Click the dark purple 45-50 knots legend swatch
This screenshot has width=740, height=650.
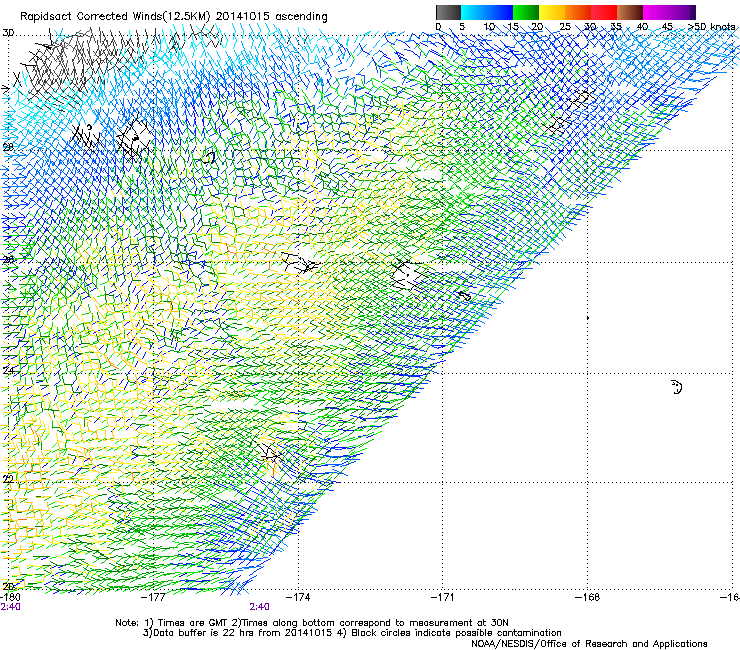682,12
